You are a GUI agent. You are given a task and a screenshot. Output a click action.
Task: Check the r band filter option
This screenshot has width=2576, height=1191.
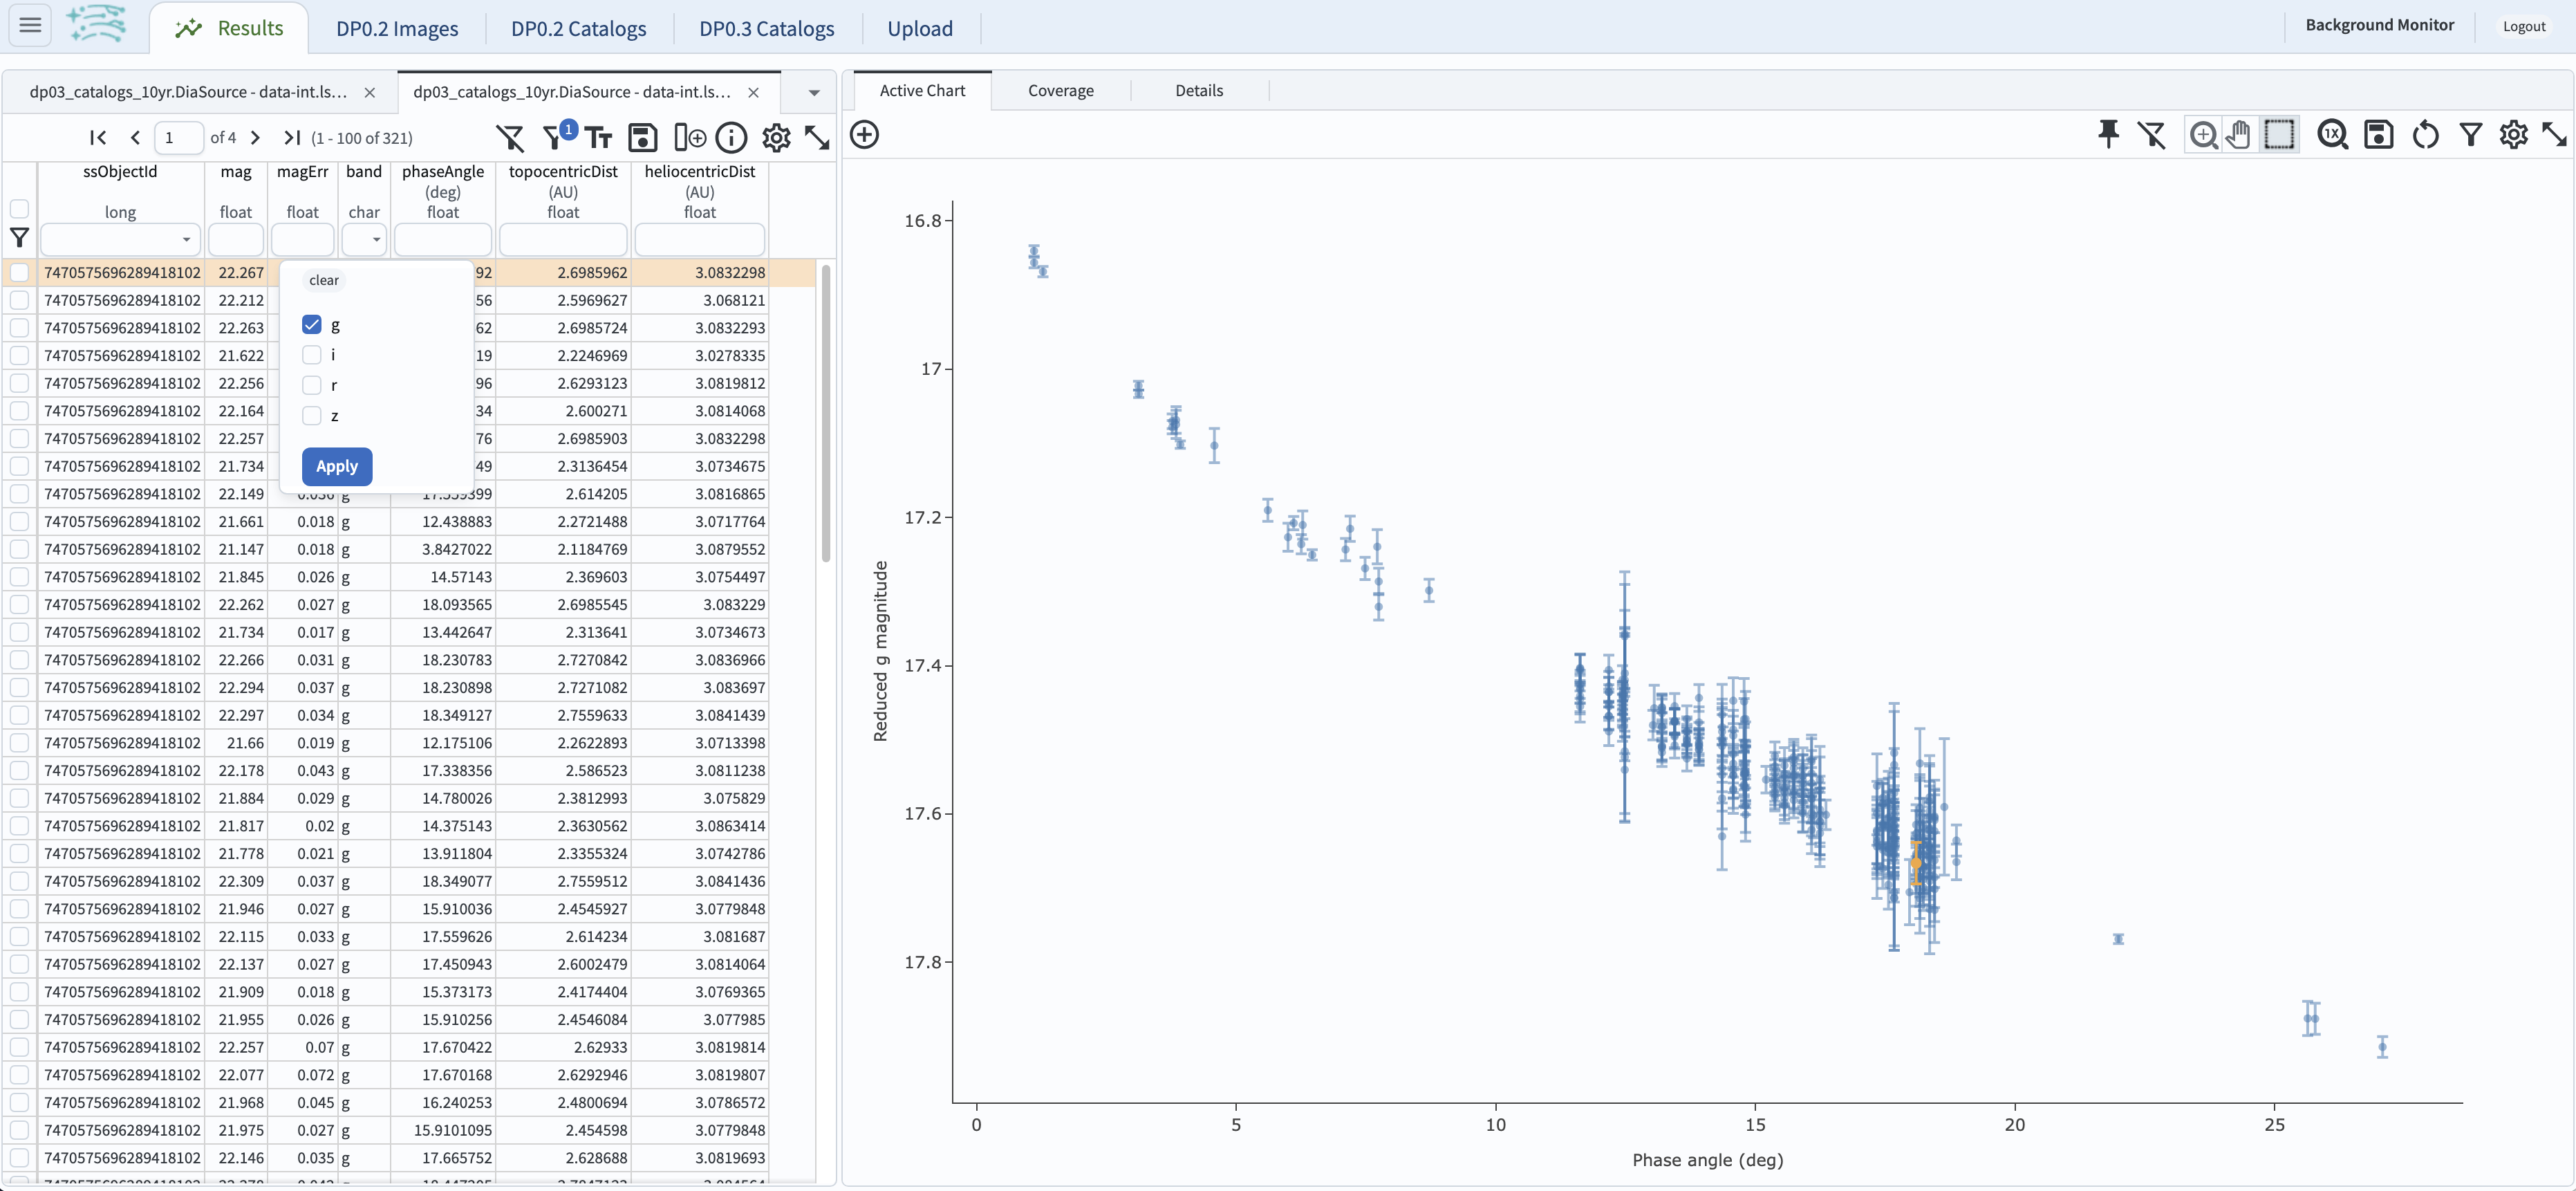click(x=312, y=385)
